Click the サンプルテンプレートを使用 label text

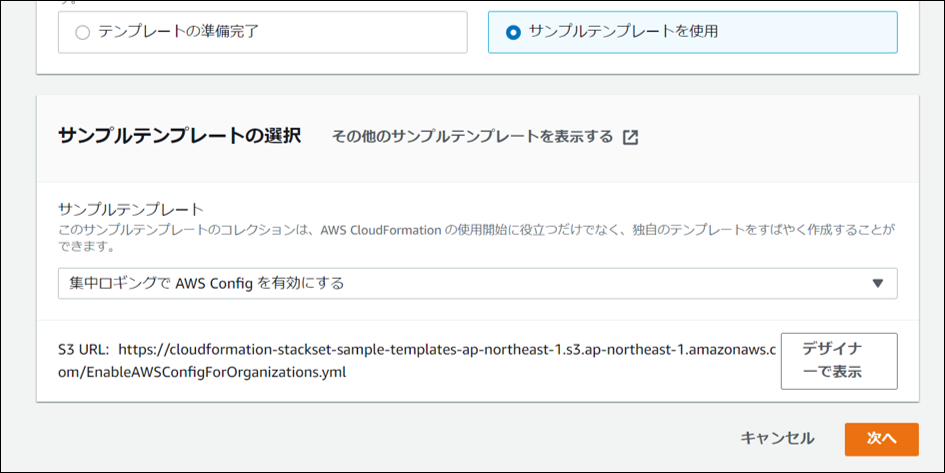pos(623,32)
